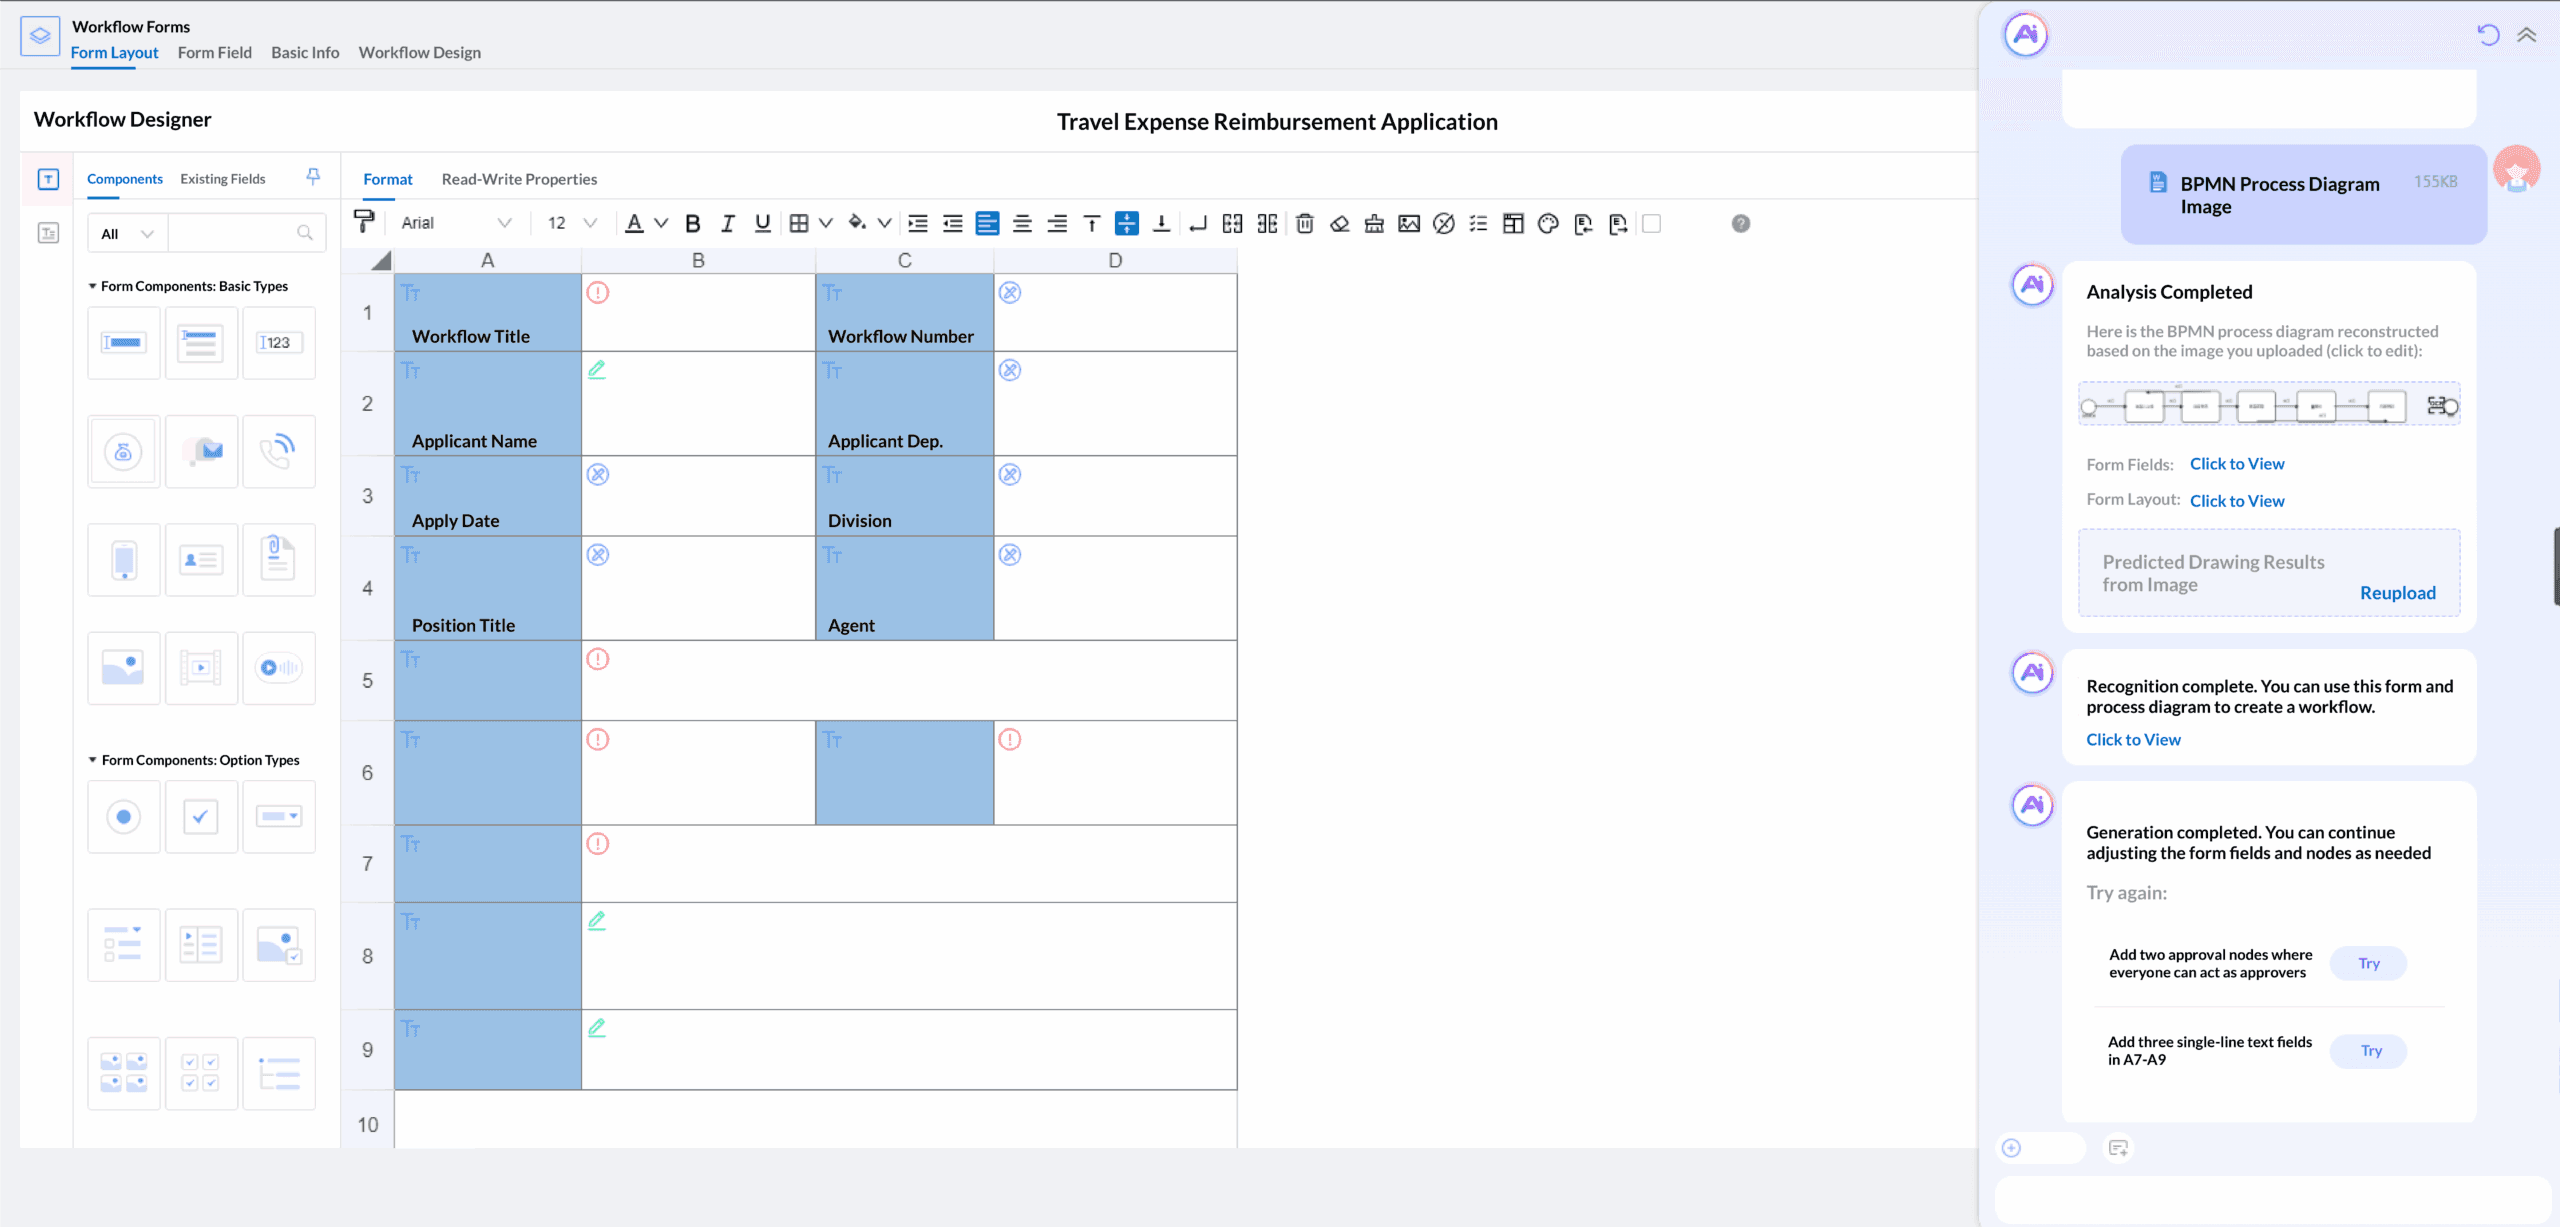Align text to top

coord(1092,223)
